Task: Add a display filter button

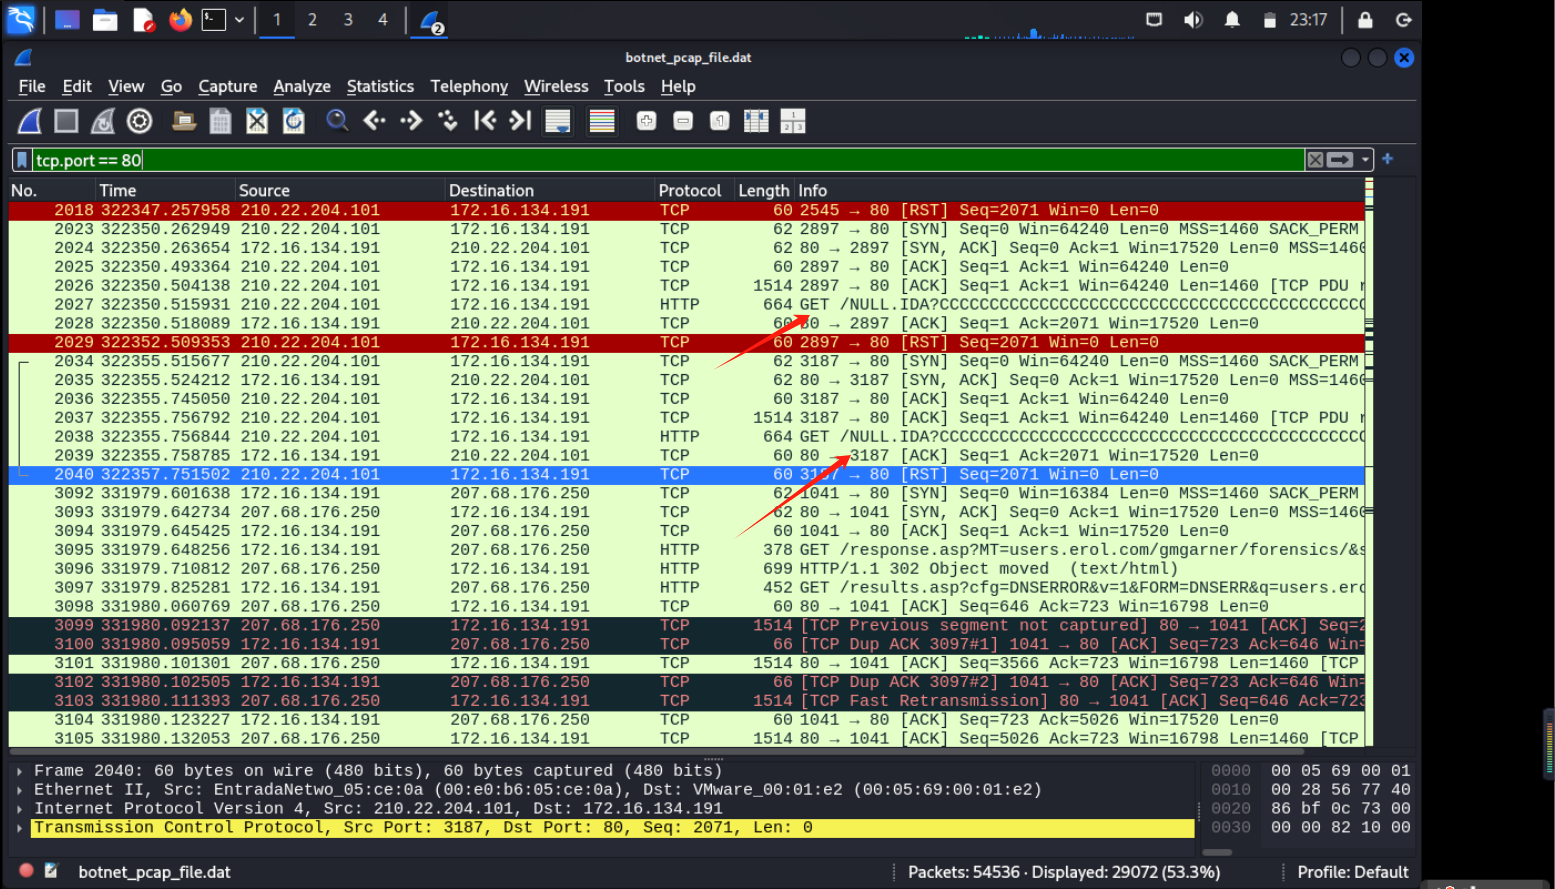Action: [x=1388, y=159]
